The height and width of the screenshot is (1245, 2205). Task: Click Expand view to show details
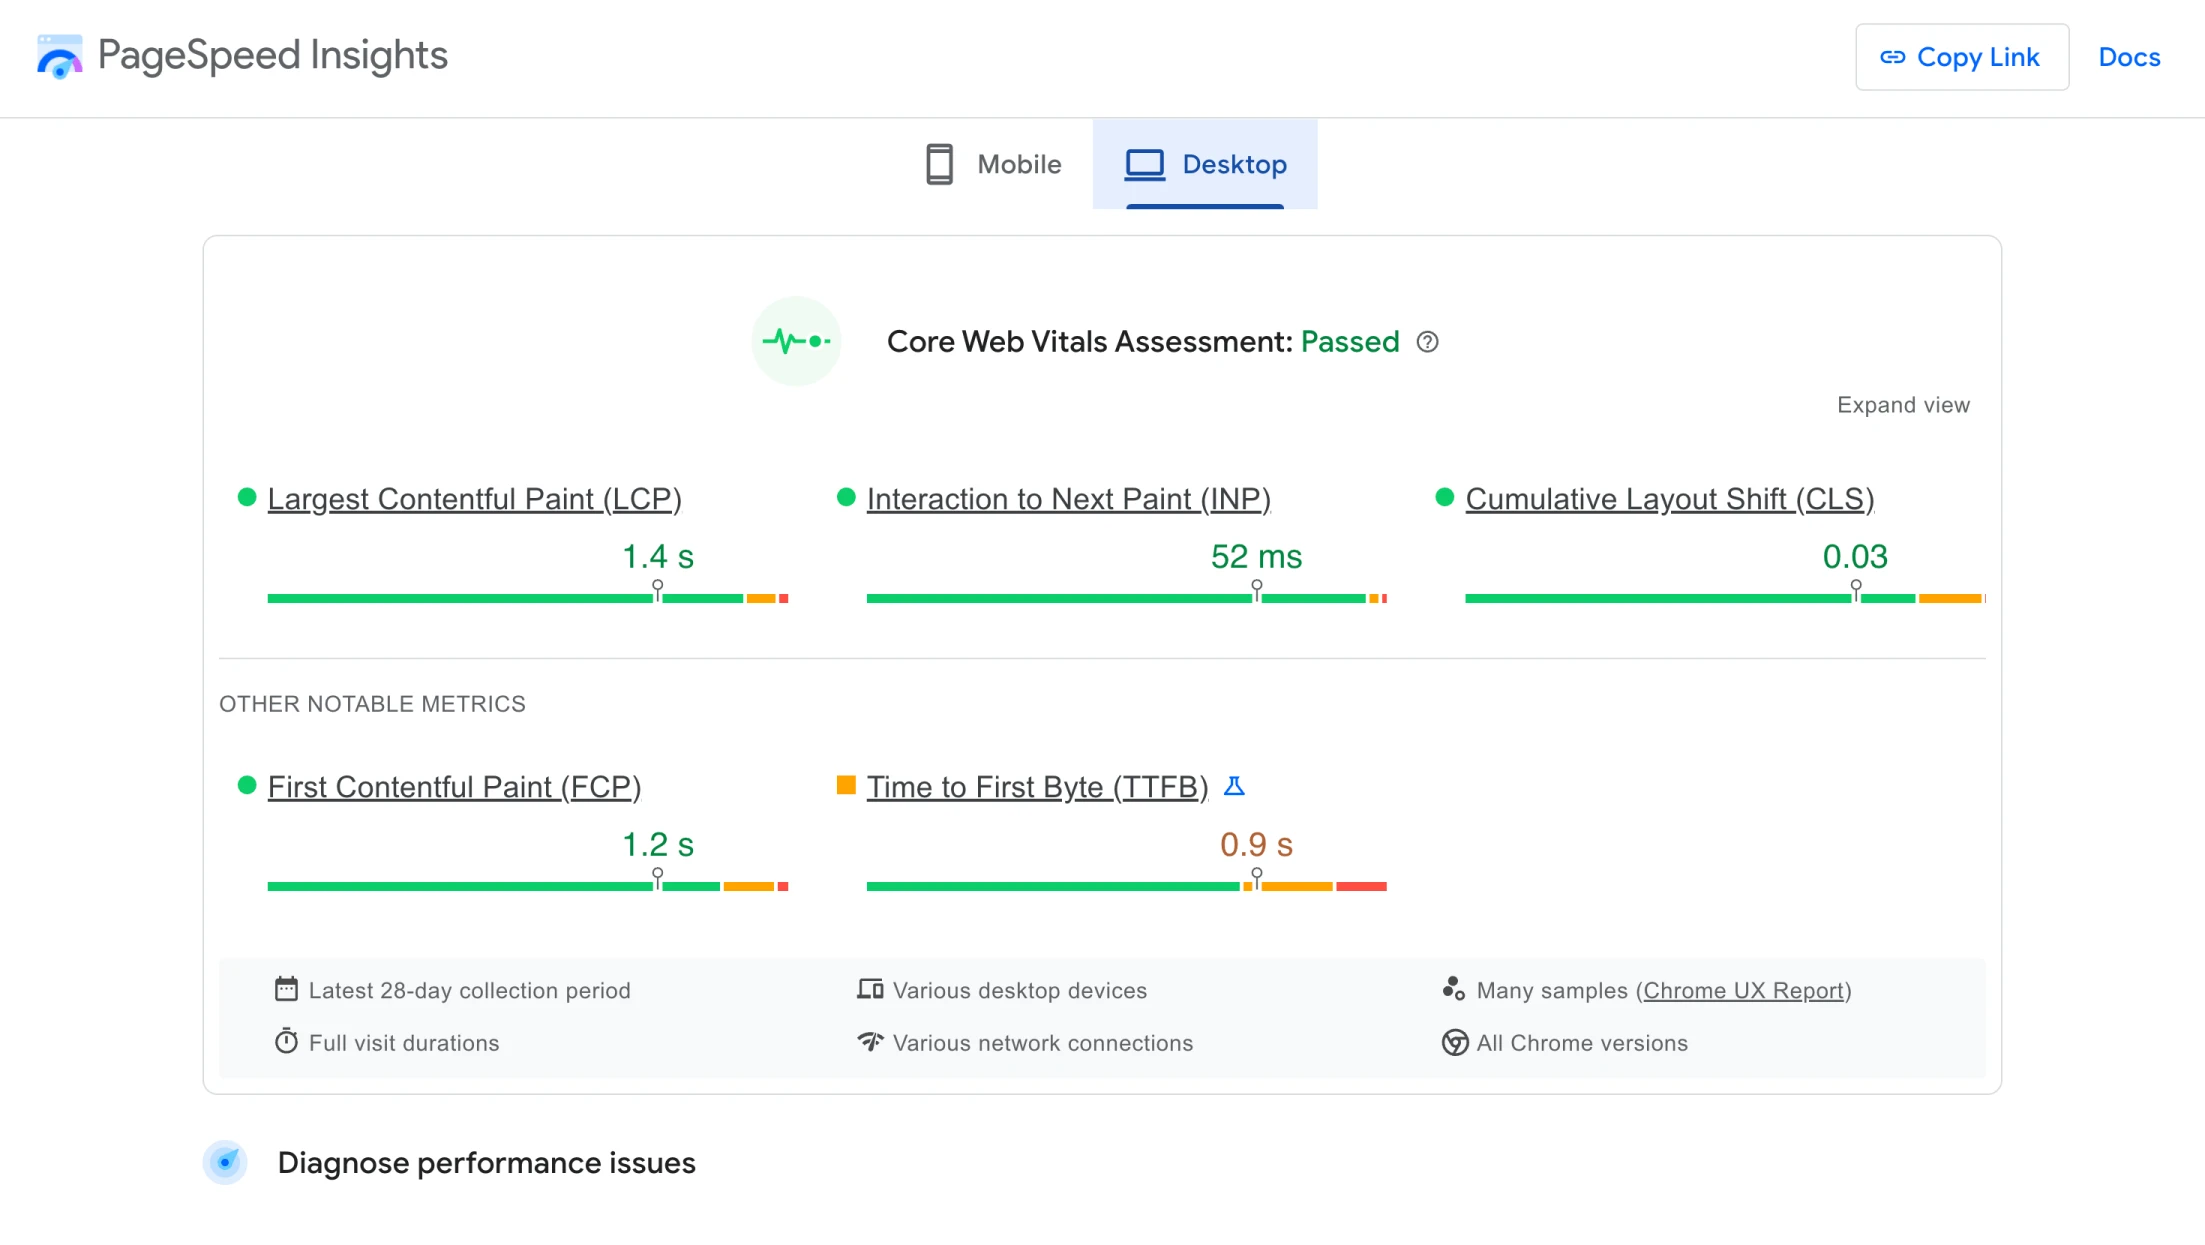[1902, 404]
